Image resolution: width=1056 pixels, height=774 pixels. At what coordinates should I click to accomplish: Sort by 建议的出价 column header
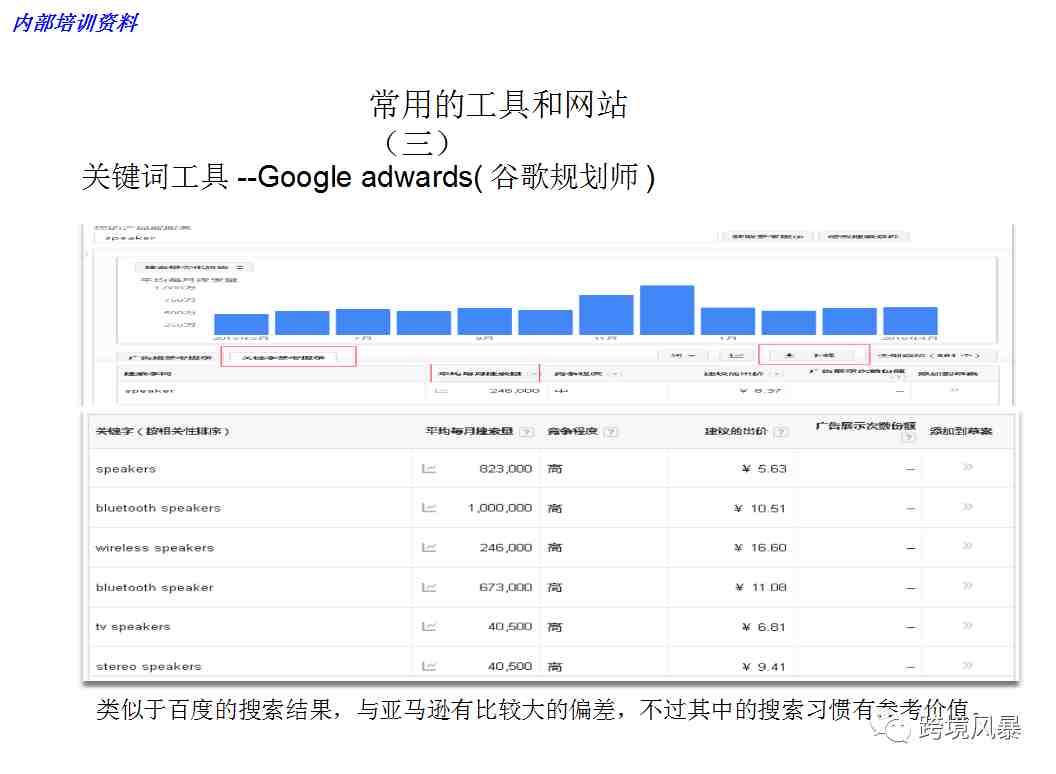[736, 431]
